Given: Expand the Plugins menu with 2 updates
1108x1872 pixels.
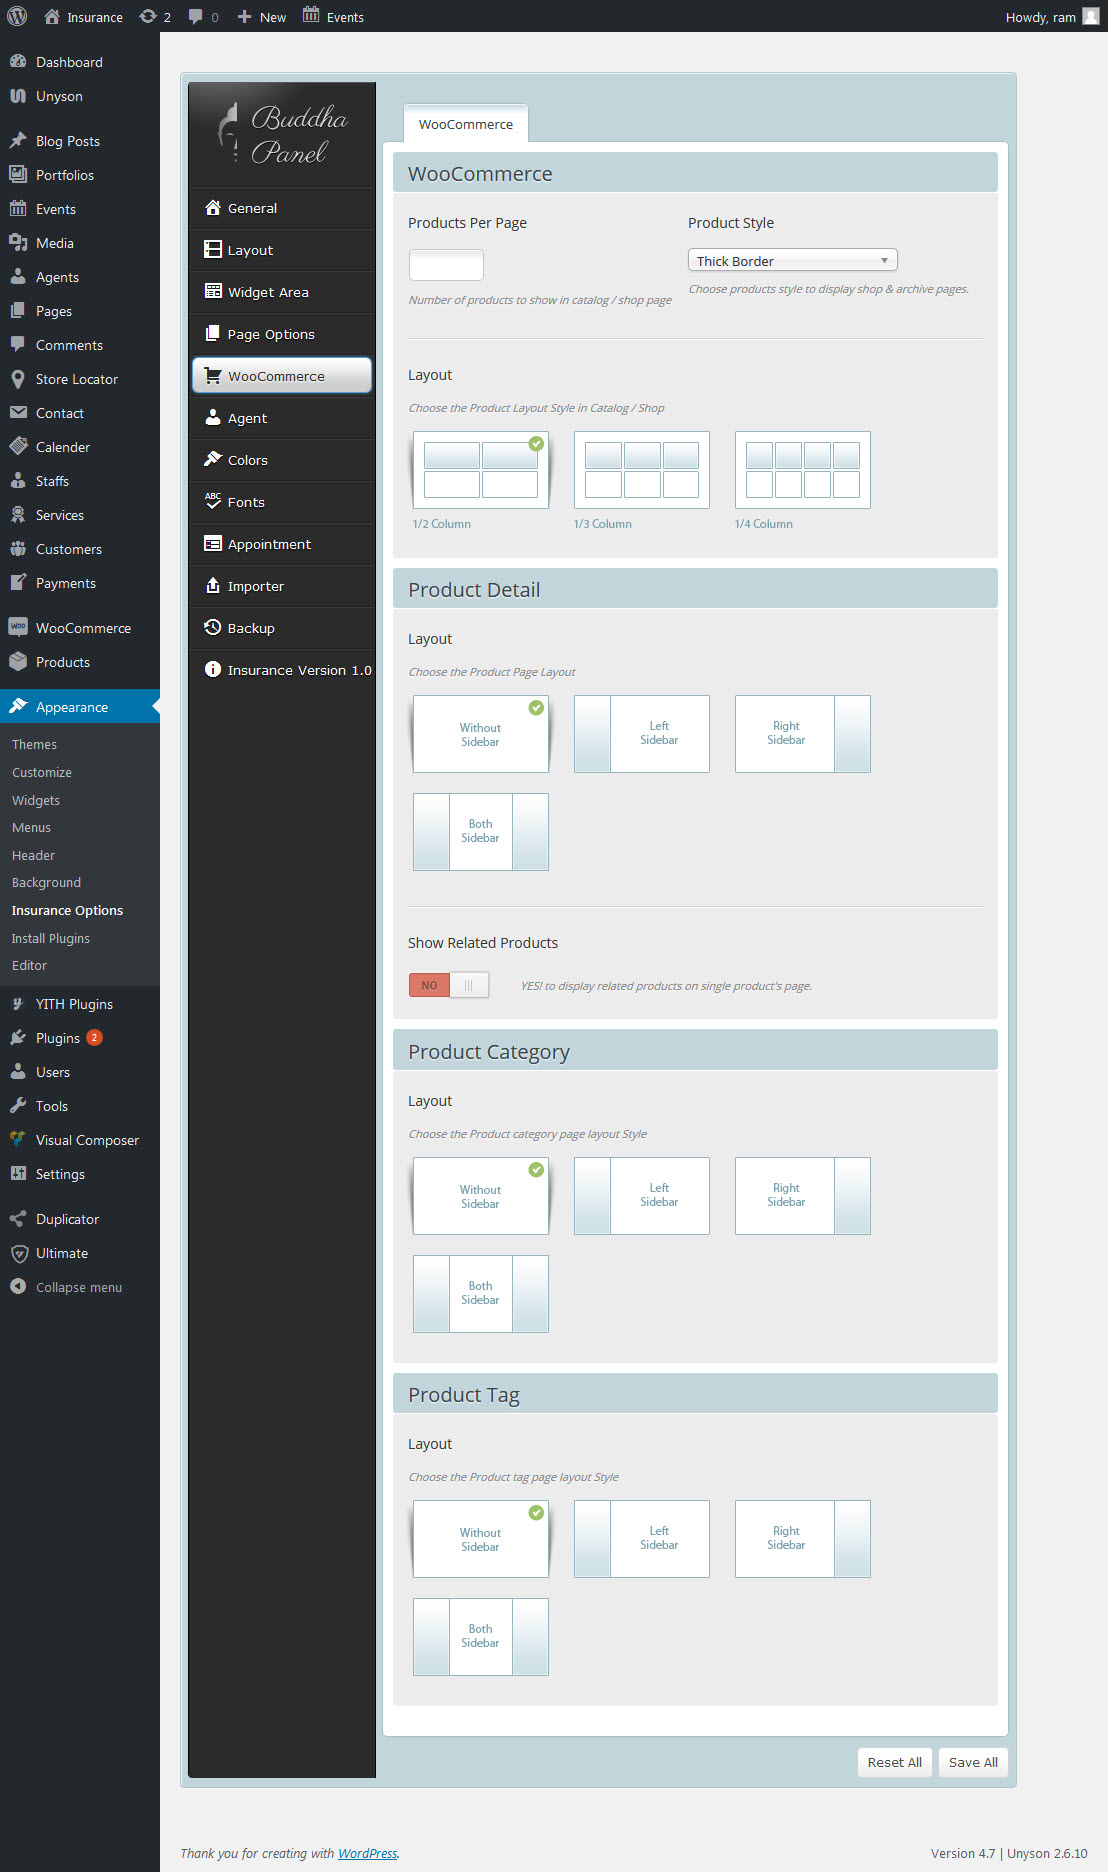Looking at the screenshot, I should [80, 1038].
